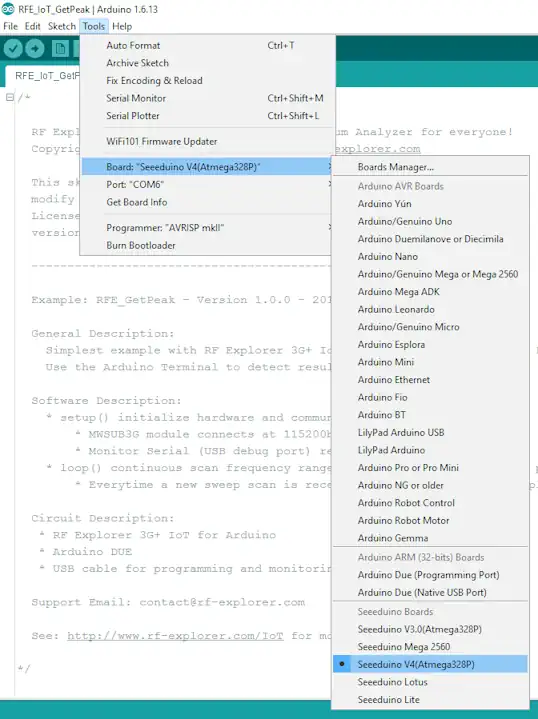The image size is (538, 719).
Task: Open Serial Plotter
Action: (x=205, y=116)
